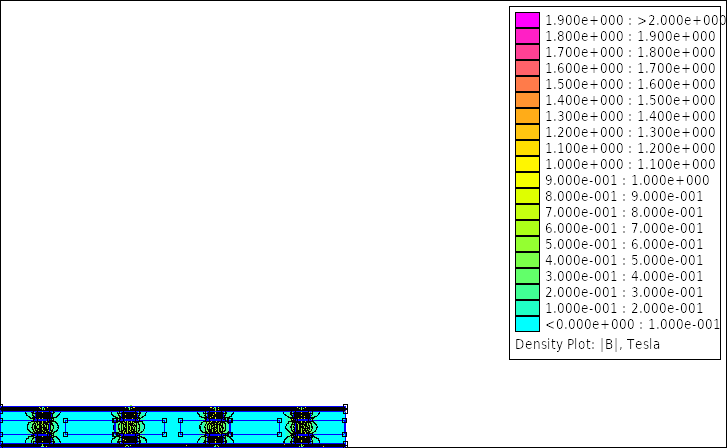The width and height of the screenshot is (727, 448).
Task: Select the label "<0.000e+000 : 1.000e-001"
Action: coord(632,324)
